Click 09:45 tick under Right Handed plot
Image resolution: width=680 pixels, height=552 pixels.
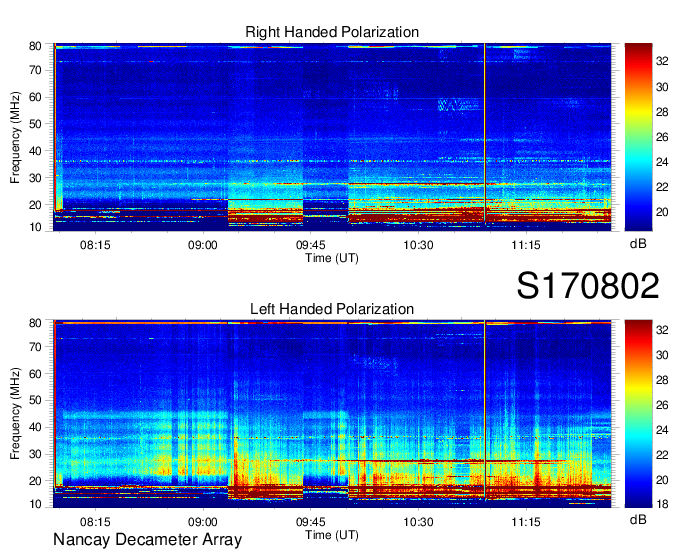(x=311, y=245)
